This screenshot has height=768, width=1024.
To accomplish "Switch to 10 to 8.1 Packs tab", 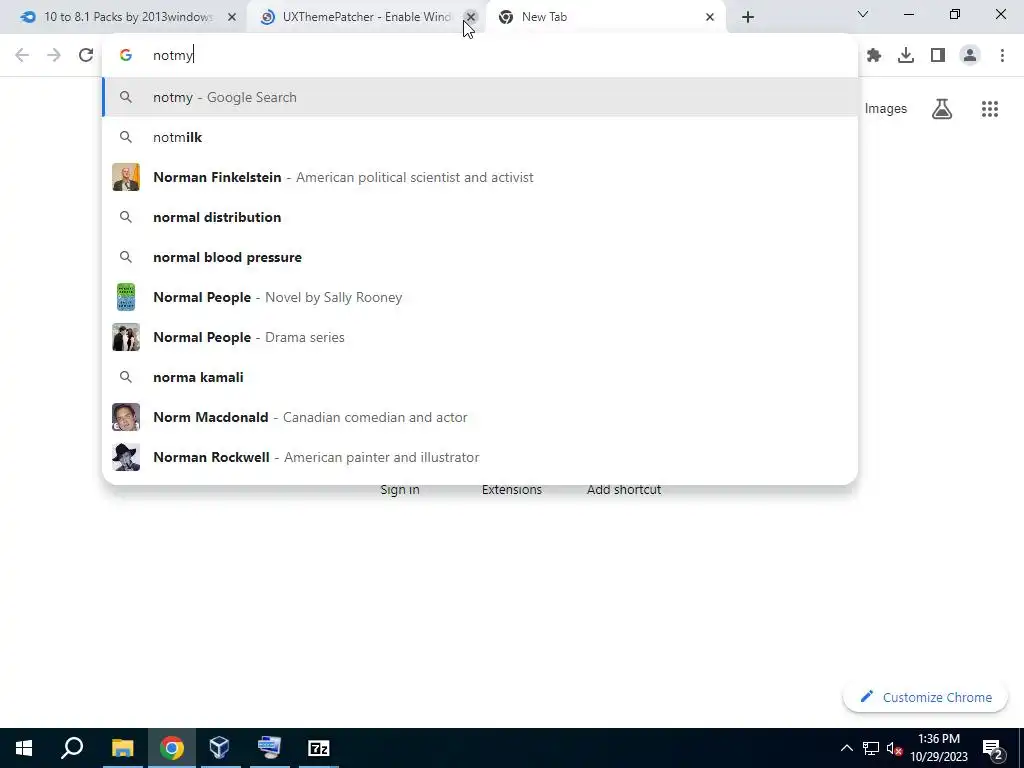I will tap(128, 17).
